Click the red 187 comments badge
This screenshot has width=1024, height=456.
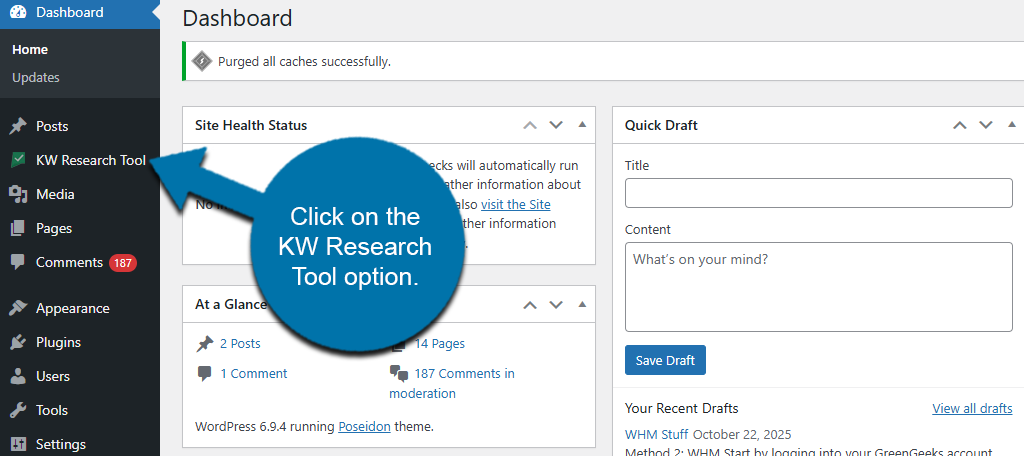click(123, 263)
